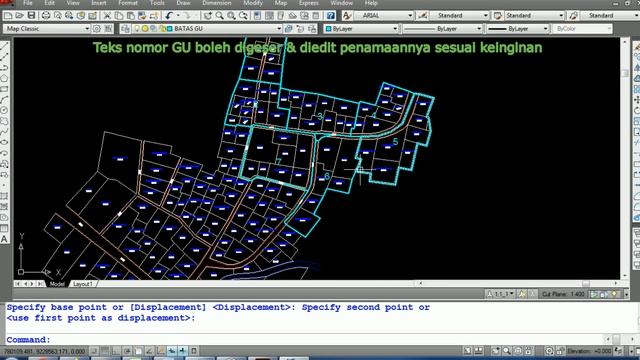Click the Copy clipboard icon

click(x=119, y=16)
